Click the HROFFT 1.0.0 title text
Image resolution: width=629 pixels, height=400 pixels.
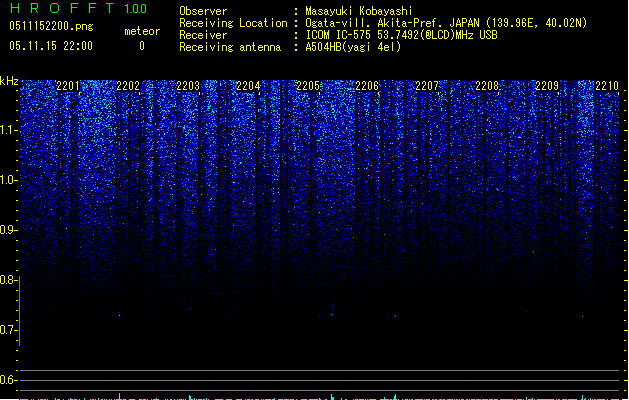pos(78,8)
